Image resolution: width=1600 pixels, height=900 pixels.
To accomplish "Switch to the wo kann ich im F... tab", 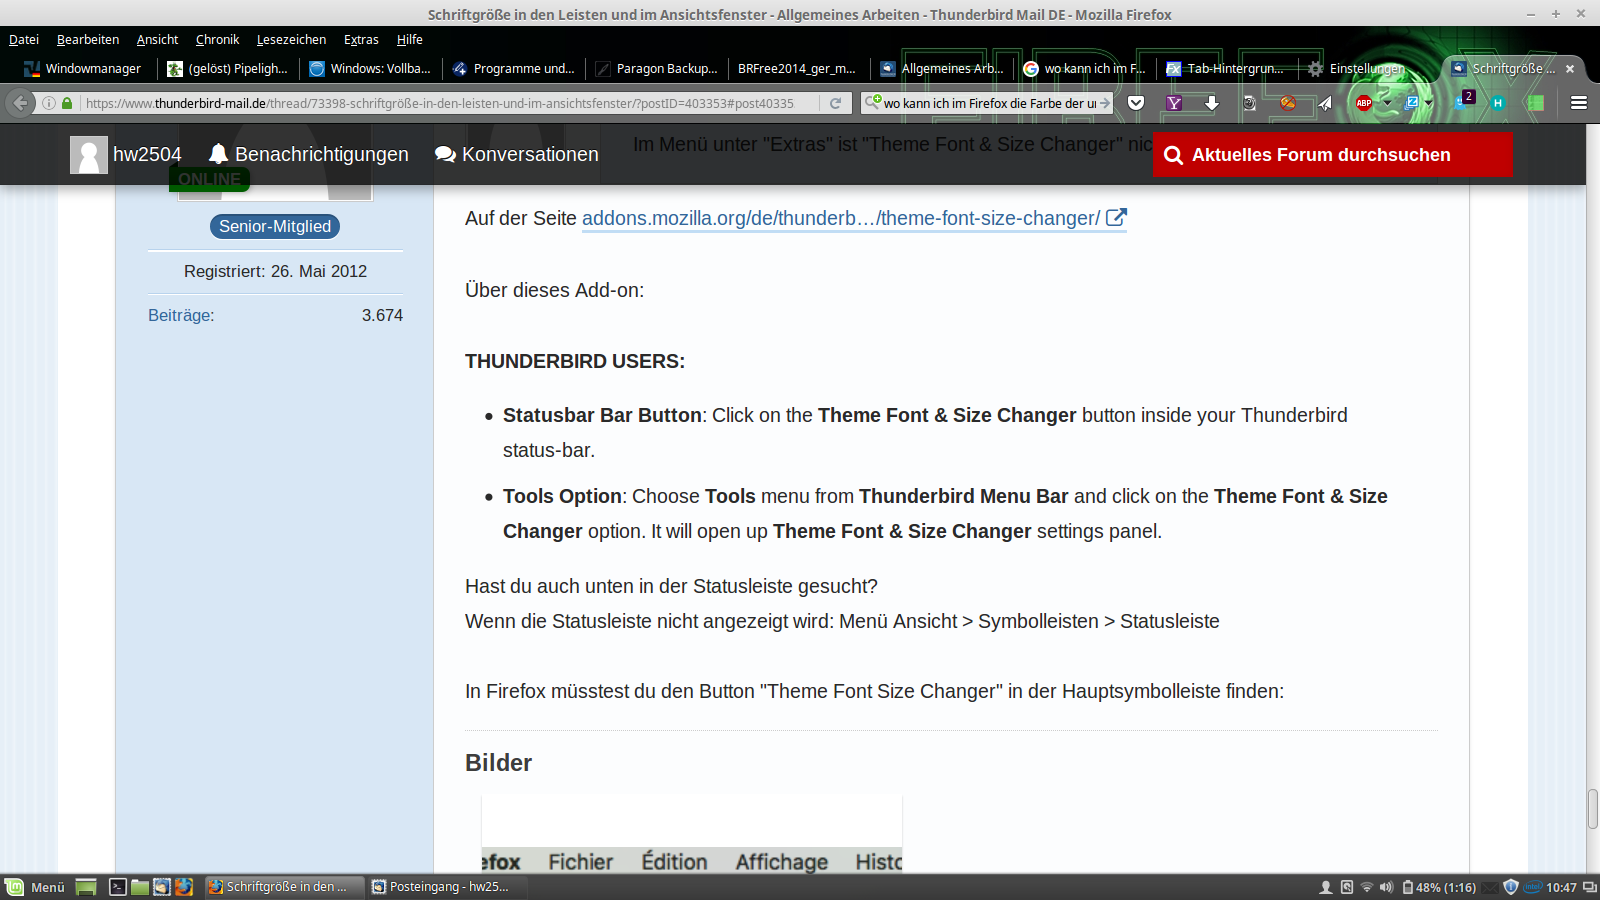I will point(1084,69).
